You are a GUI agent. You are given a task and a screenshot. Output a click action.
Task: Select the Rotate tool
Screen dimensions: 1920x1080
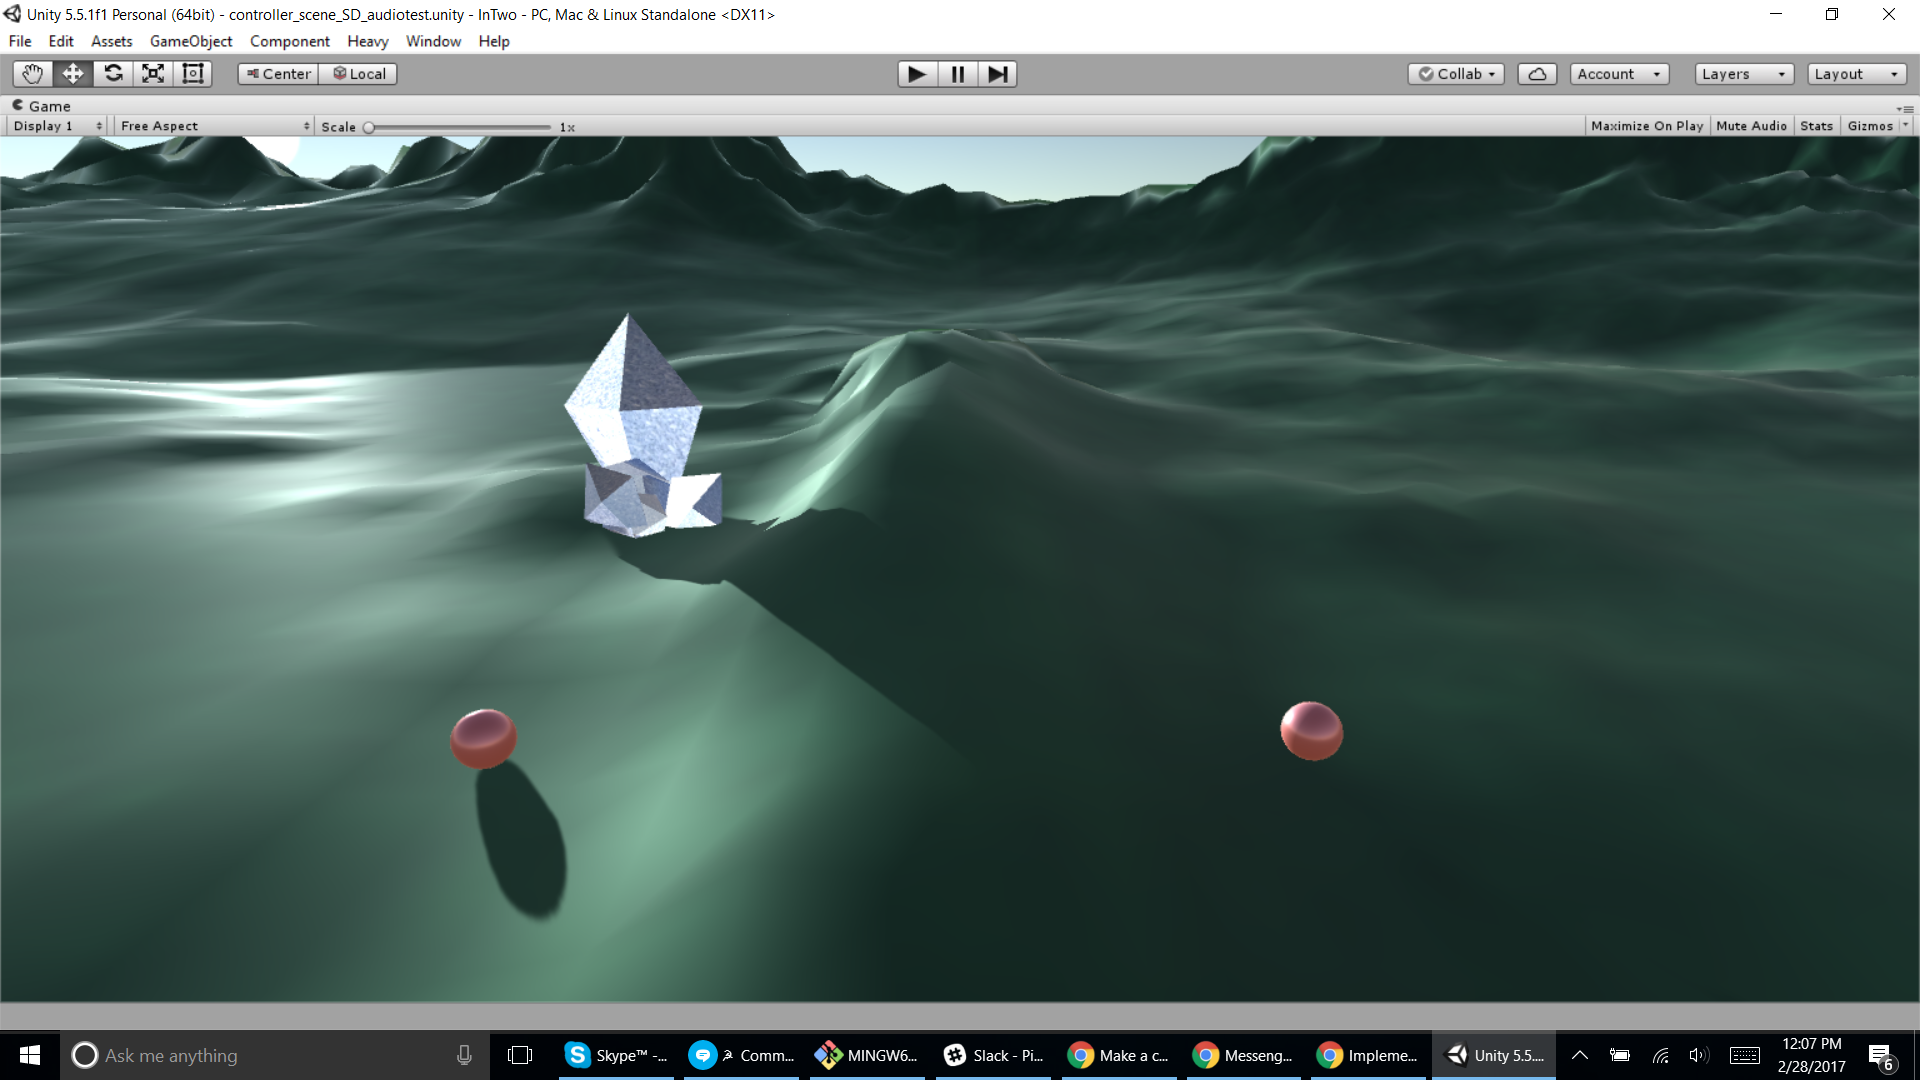pyautogui.click(x=113, y=74)
